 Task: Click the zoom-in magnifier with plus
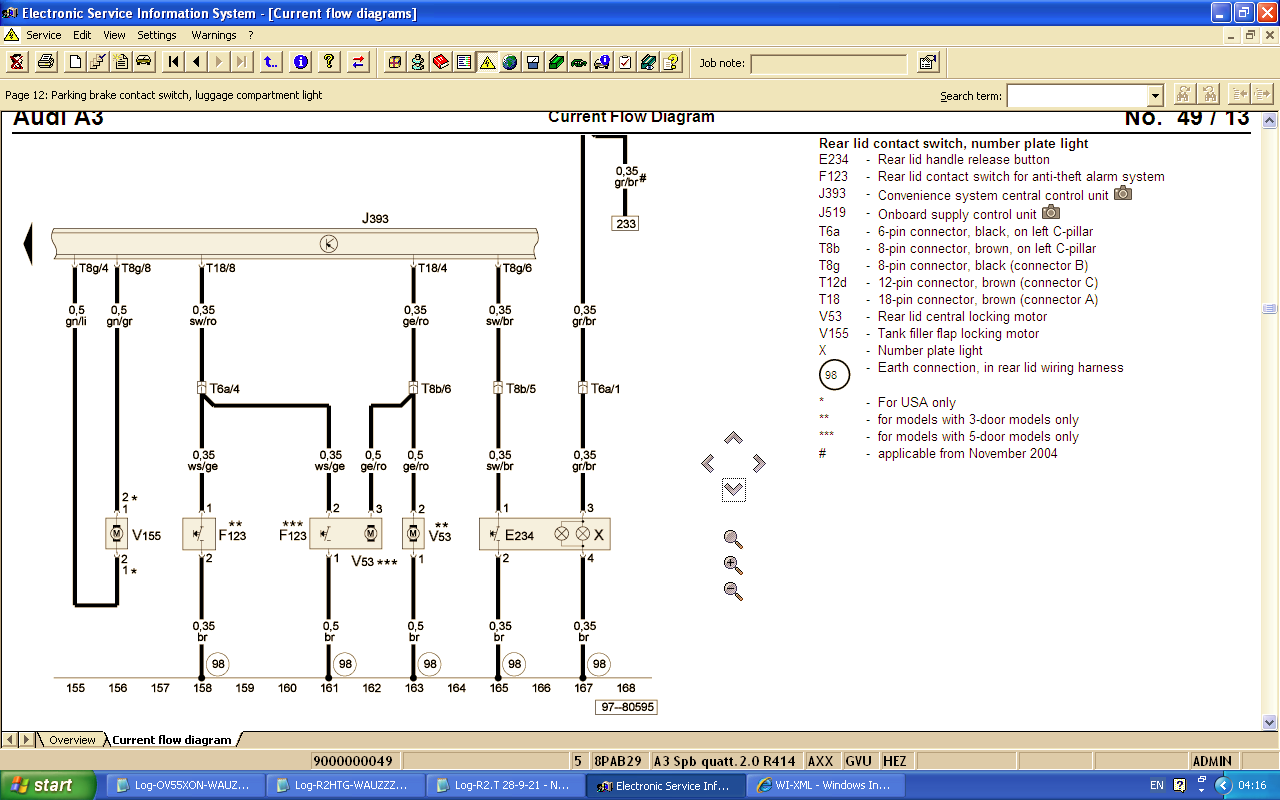point(733,565)
